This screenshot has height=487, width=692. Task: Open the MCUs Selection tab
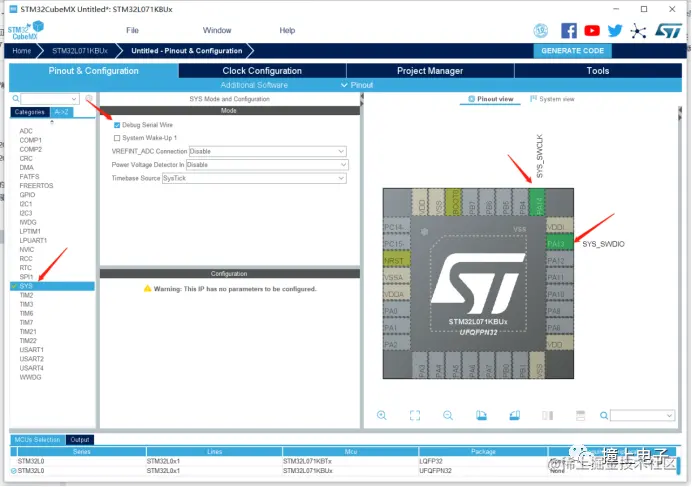[37, 440]
